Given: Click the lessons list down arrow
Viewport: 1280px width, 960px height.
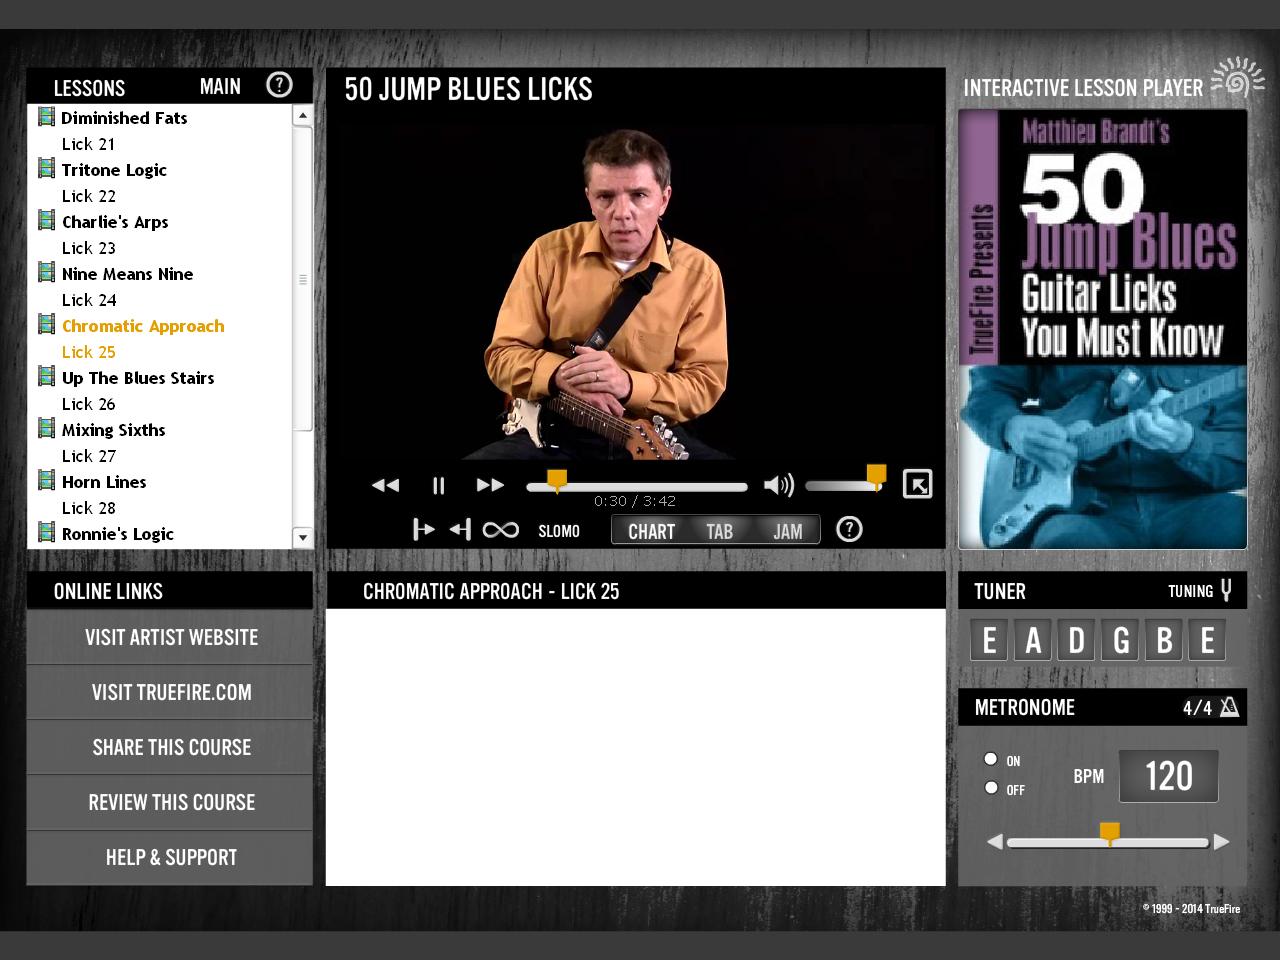Looking at the screenshot, I should 302,538.
